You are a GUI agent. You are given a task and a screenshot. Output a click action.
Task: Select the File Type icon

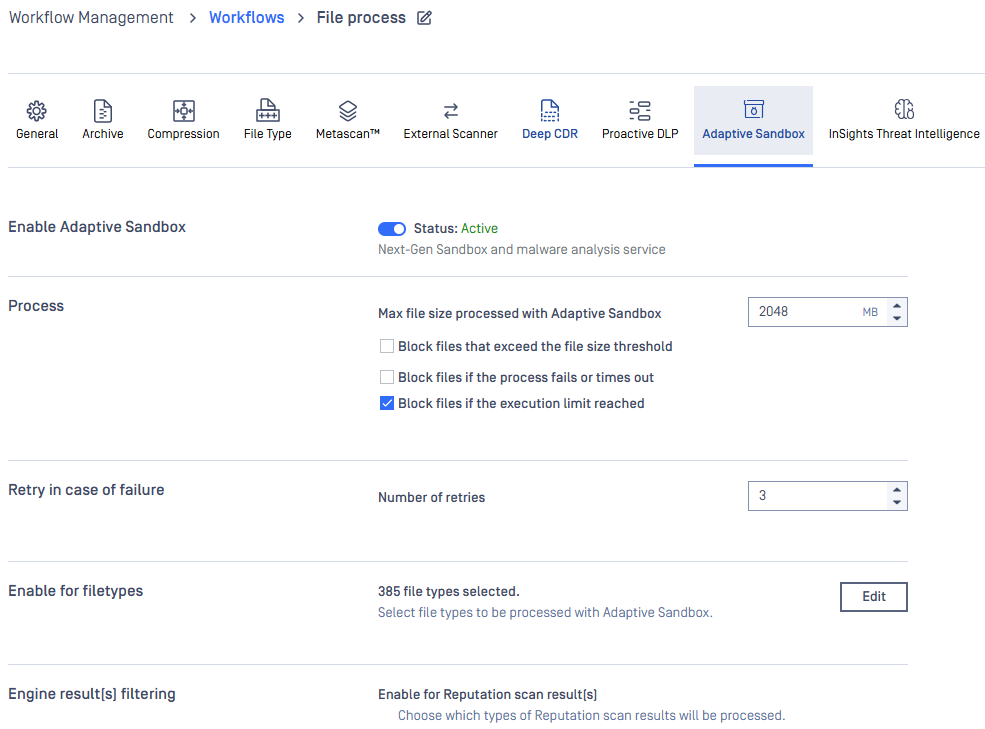(x=268, y=111)
